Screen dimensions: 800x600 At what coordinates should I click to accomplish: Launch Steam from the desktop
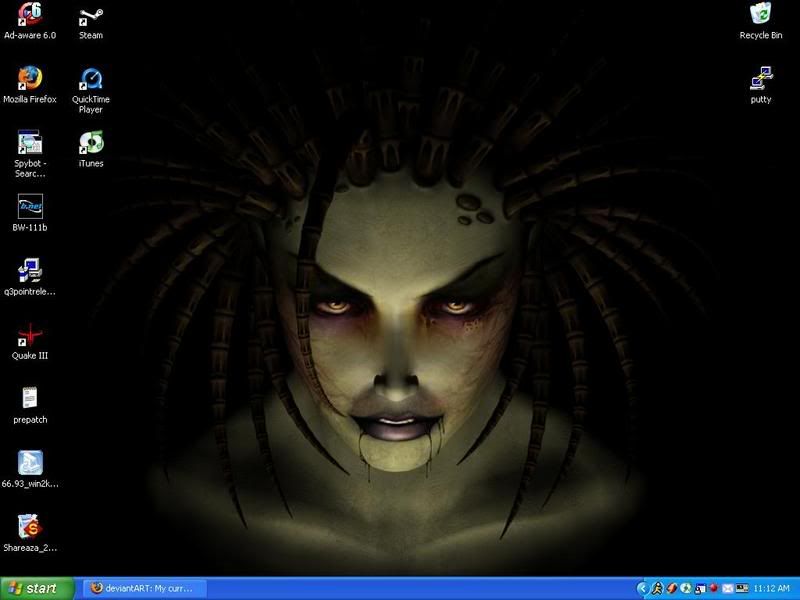tap(91, 20)
